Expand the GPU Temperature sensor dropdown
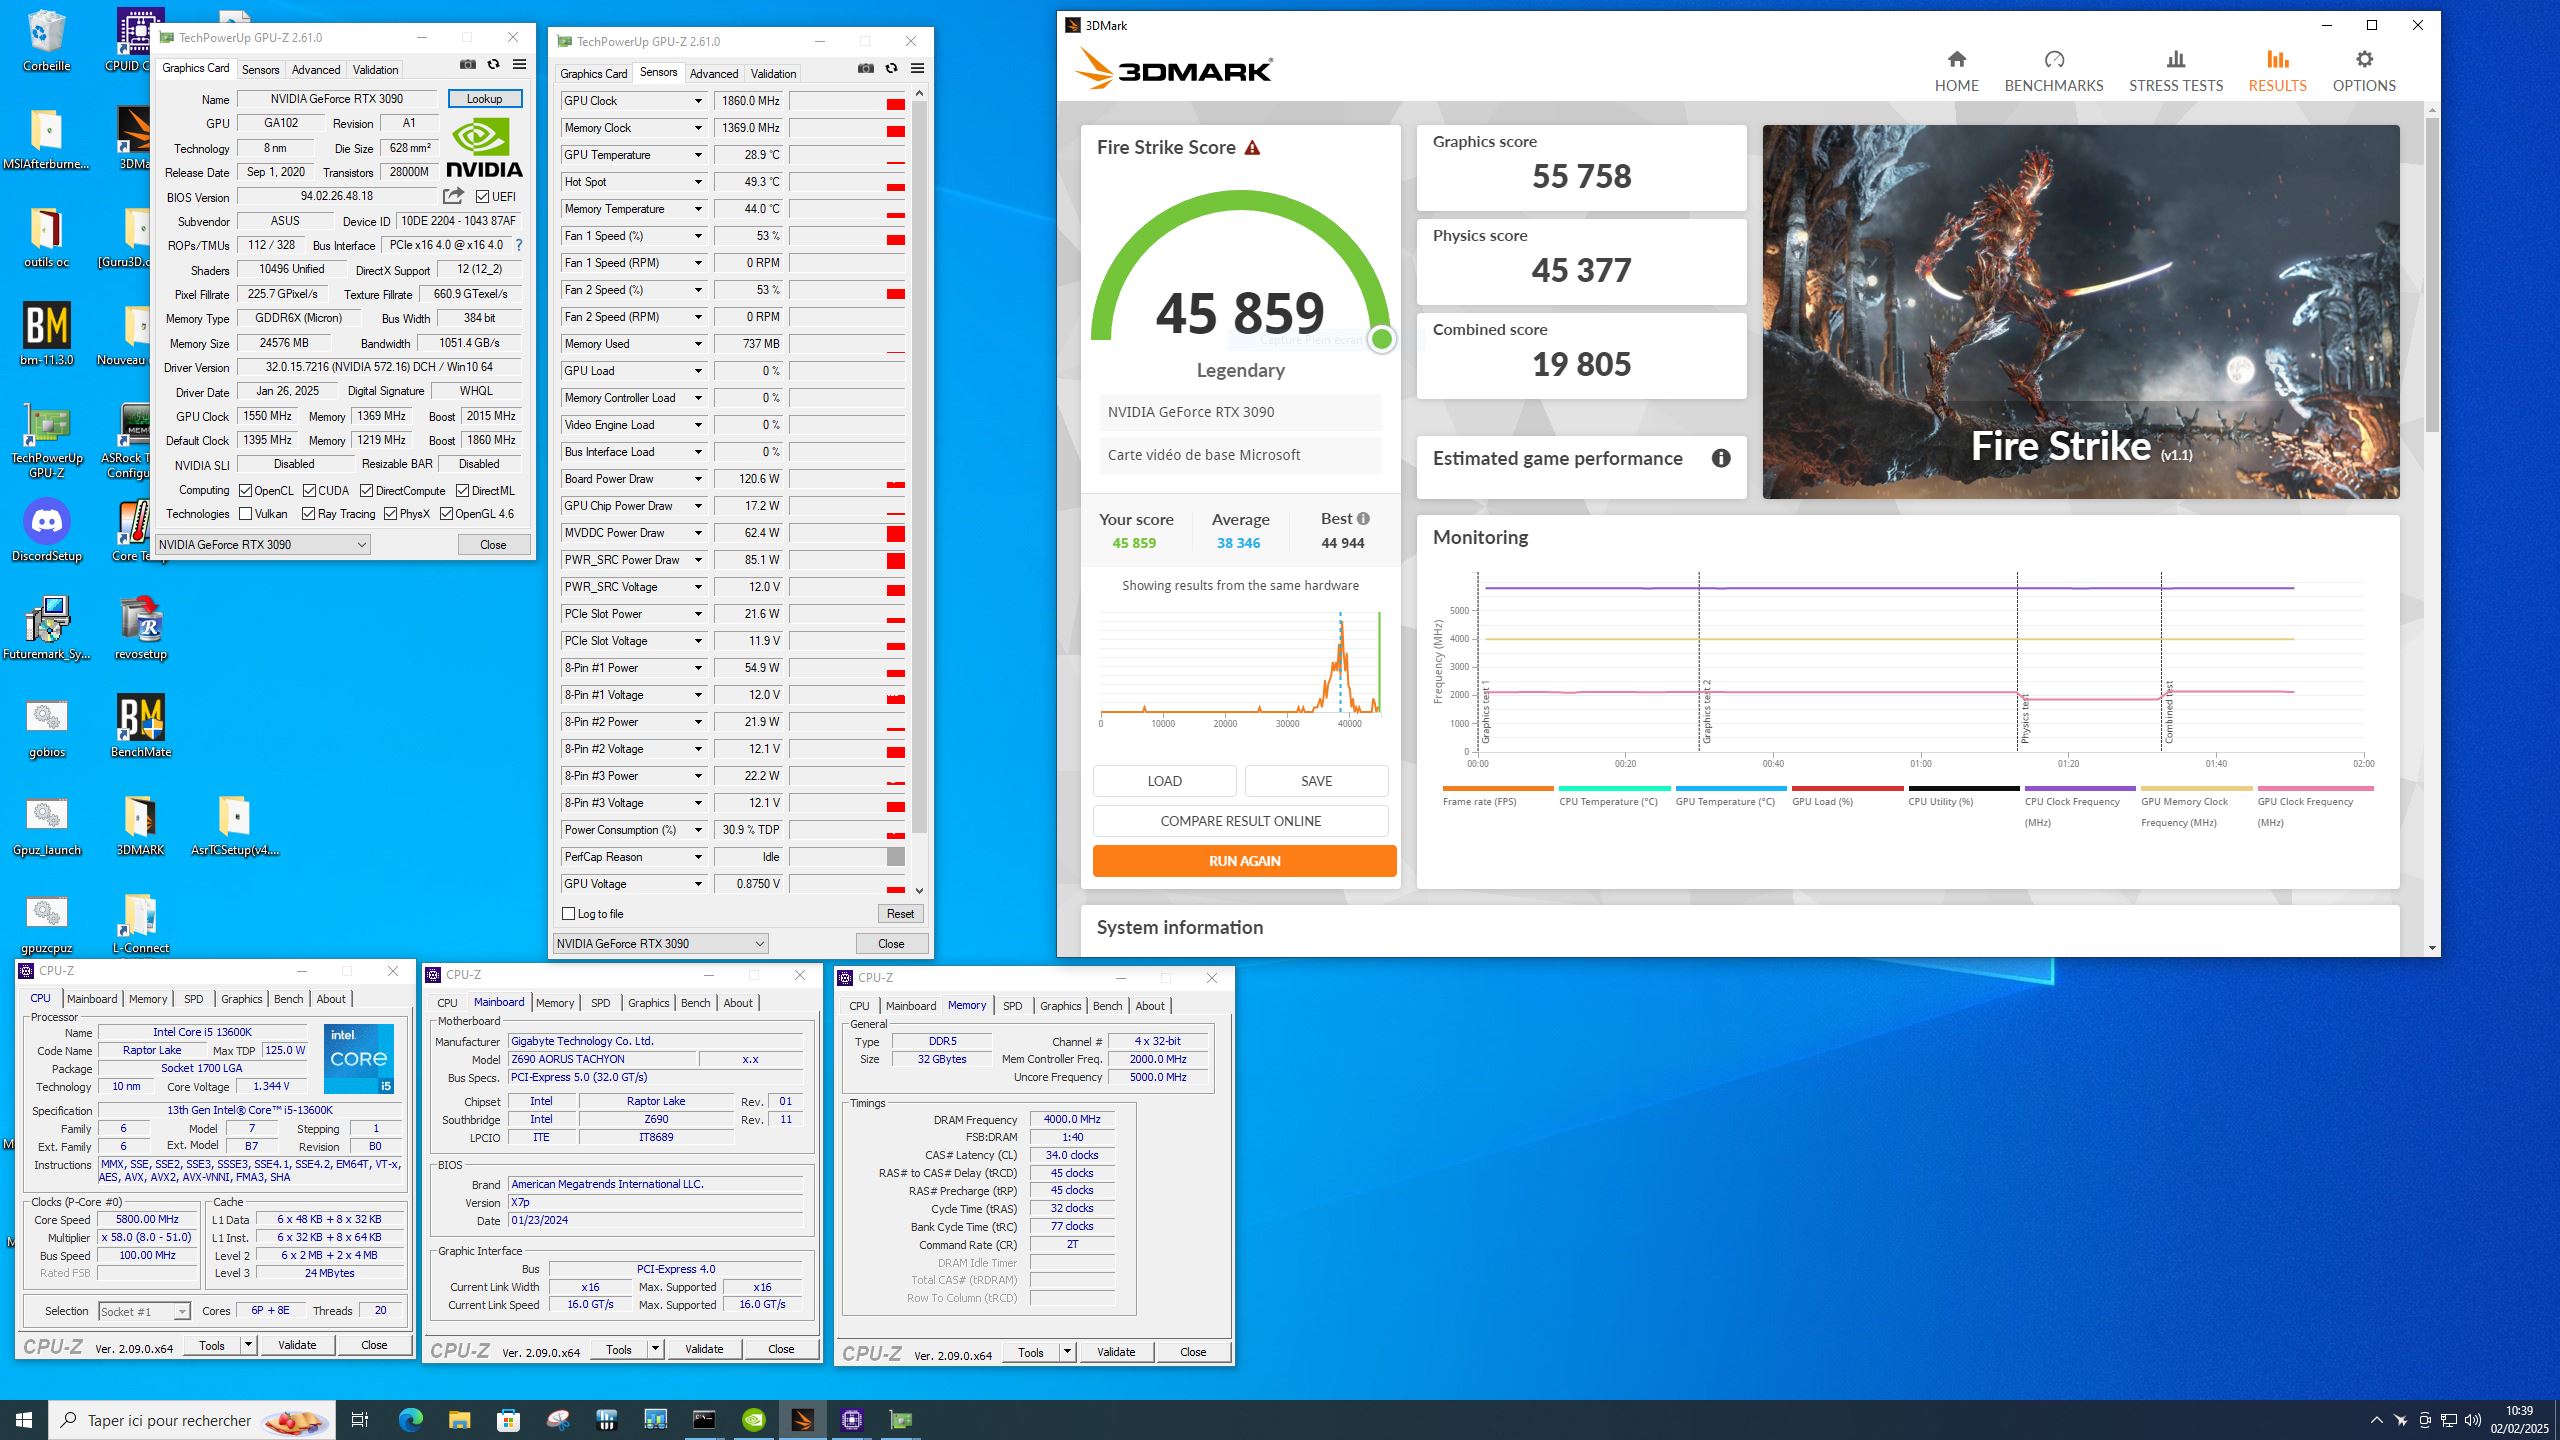Viewport: 2560px width, 1440px height. 698,155
